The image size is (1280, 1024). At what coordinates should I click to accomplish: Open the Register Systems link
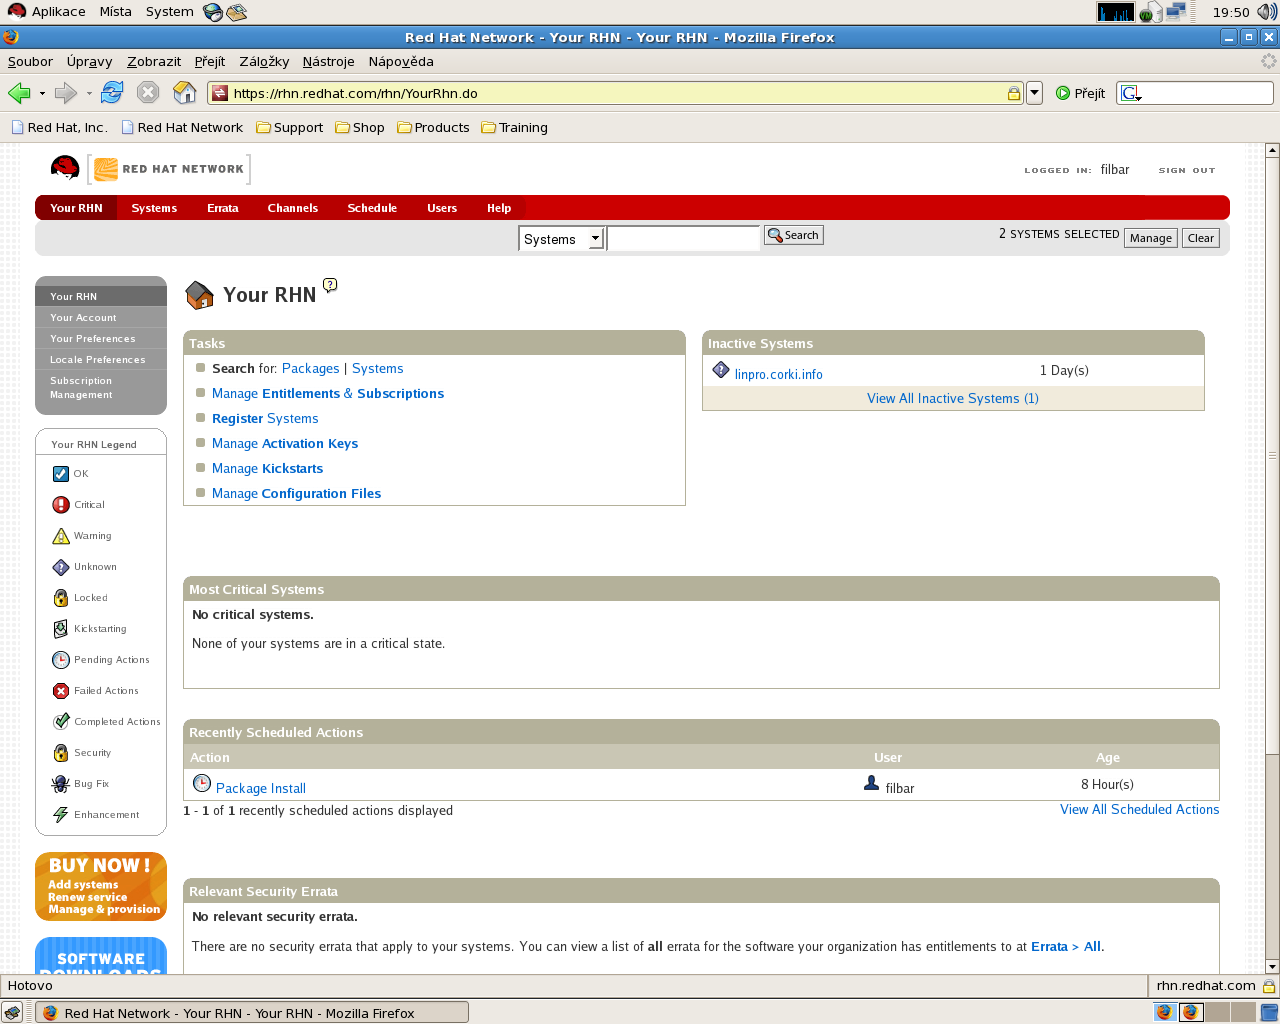[x=265, y=418]
